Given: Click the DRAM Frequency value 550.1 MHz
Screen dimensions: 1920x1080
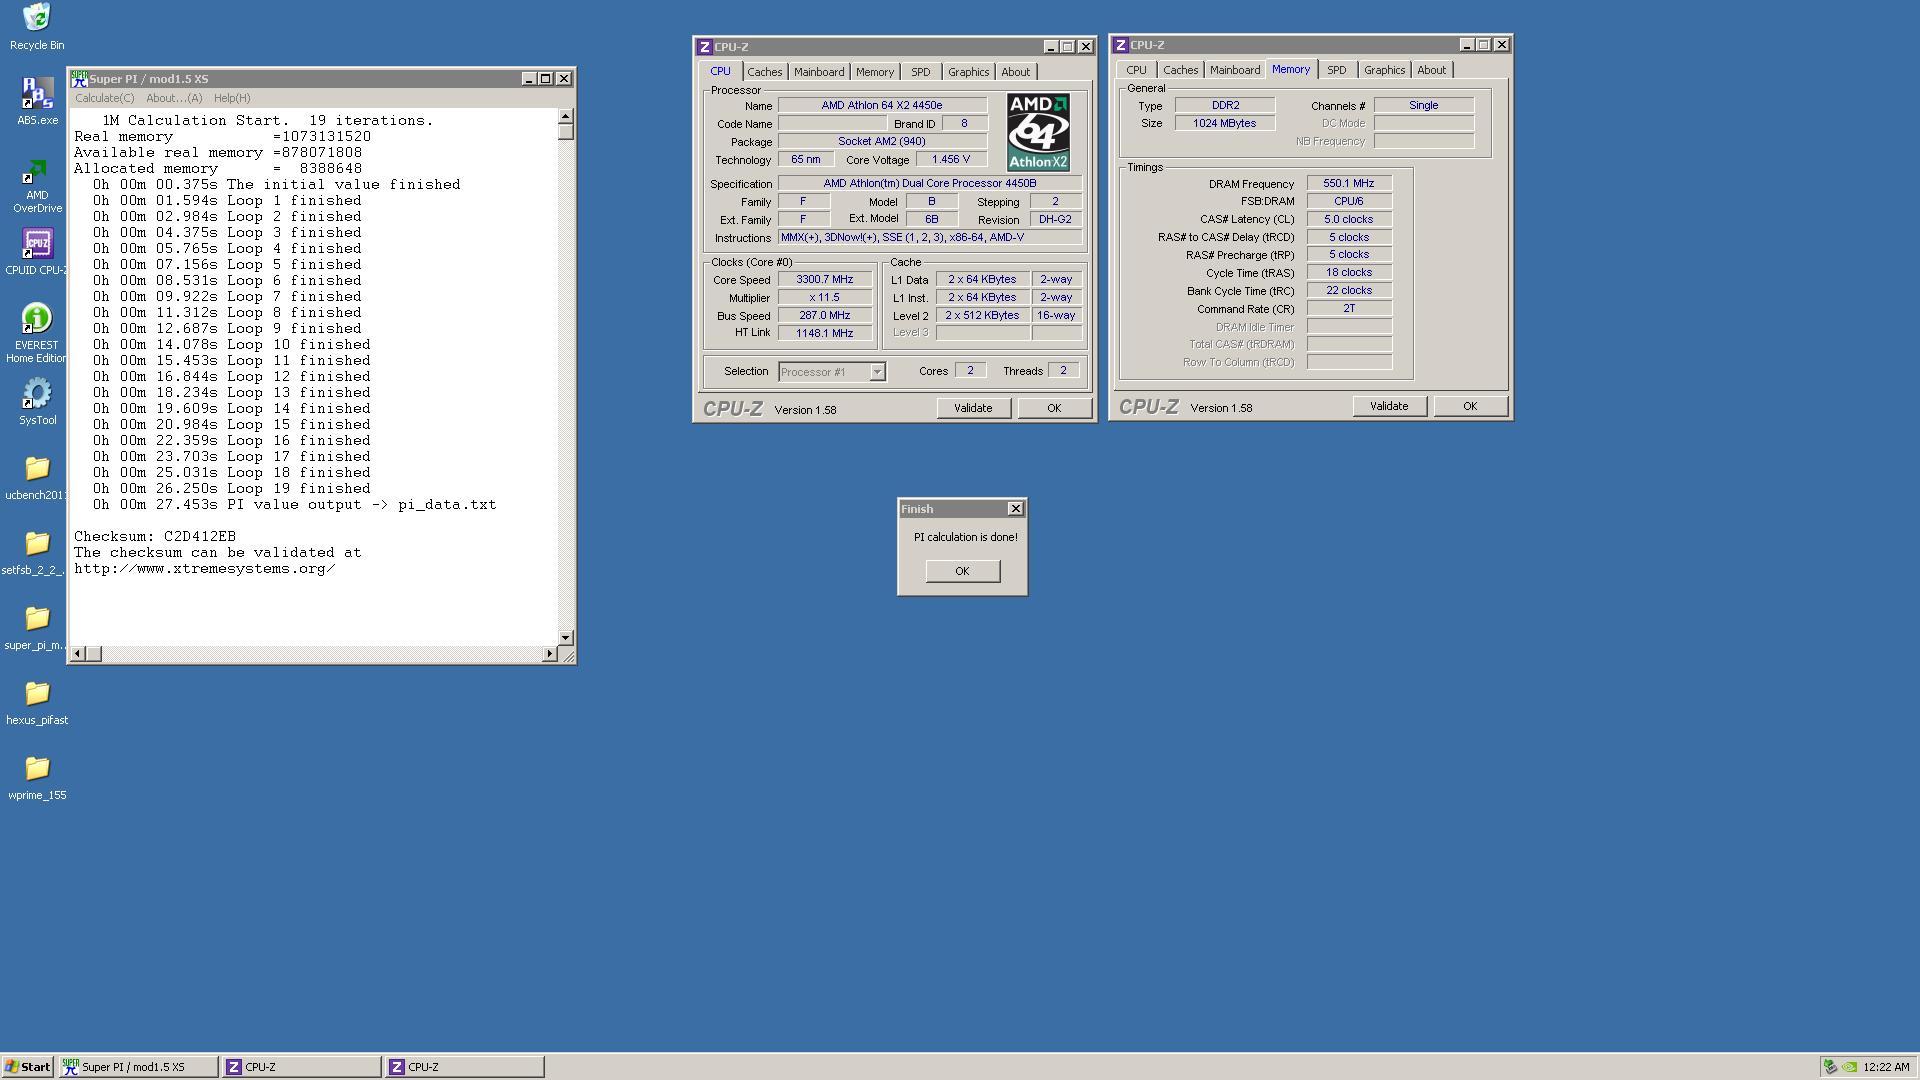Looking at the screenshot, I should click(1349, 184).
